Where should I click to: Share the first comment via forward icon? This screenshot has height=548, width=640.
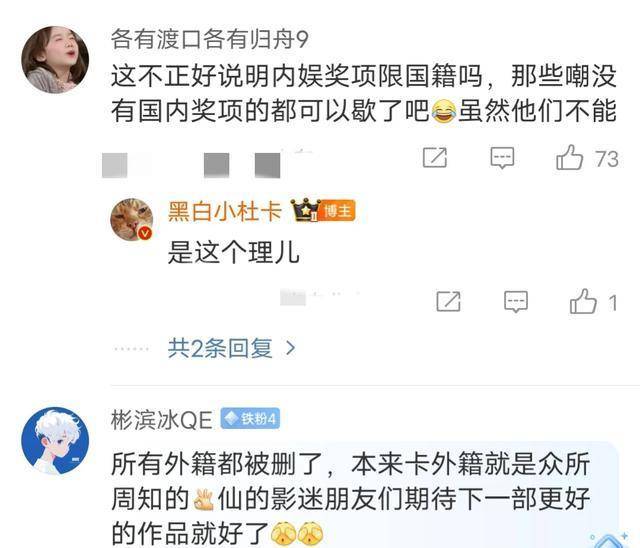(x=435, y=157)
